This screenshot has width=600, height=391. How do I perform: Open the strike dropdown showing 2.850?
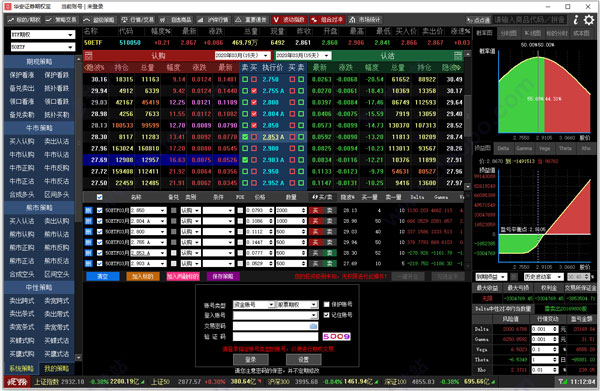(148, 210)
